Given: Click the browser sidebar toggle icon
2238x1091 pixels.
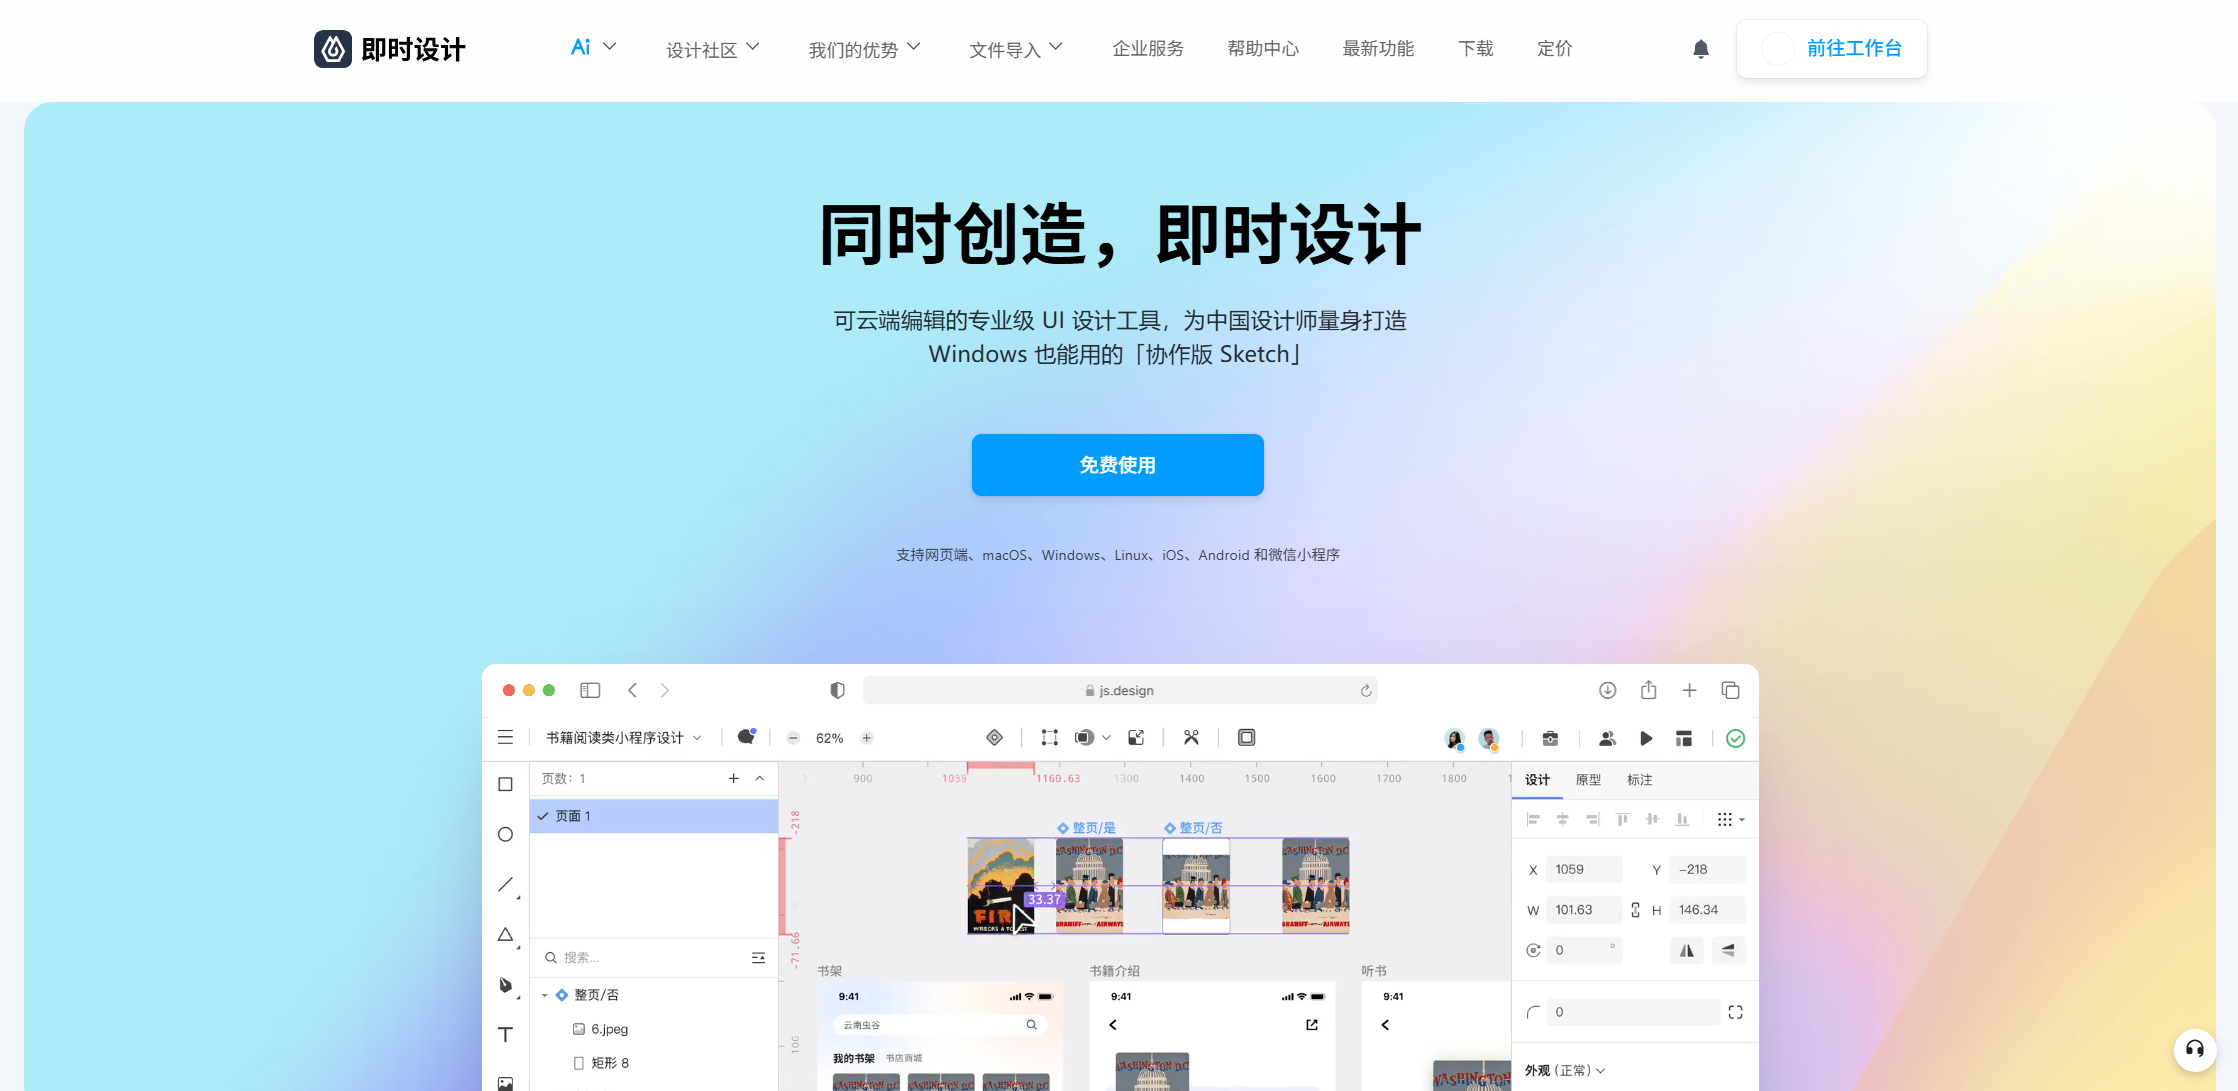Looking at the screenshot, I should click(x=590, y=690).
